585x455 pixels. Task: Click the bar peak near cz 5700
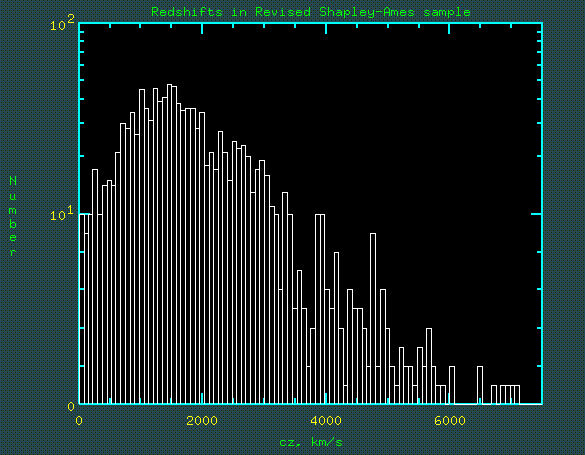point(429,366)
